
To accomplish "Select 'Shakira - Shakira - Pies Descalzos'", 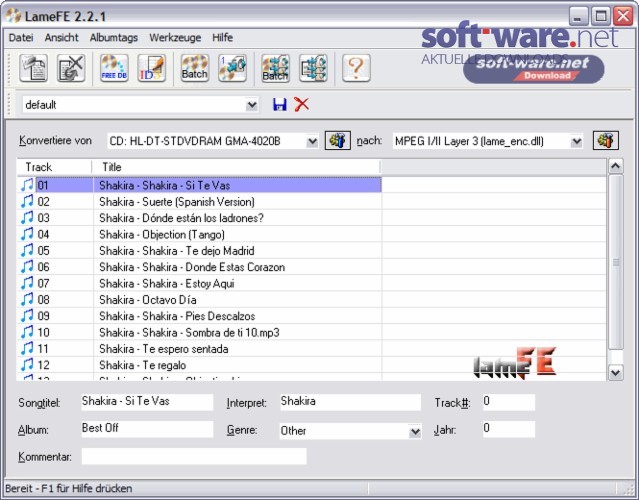I will (177, 316).
